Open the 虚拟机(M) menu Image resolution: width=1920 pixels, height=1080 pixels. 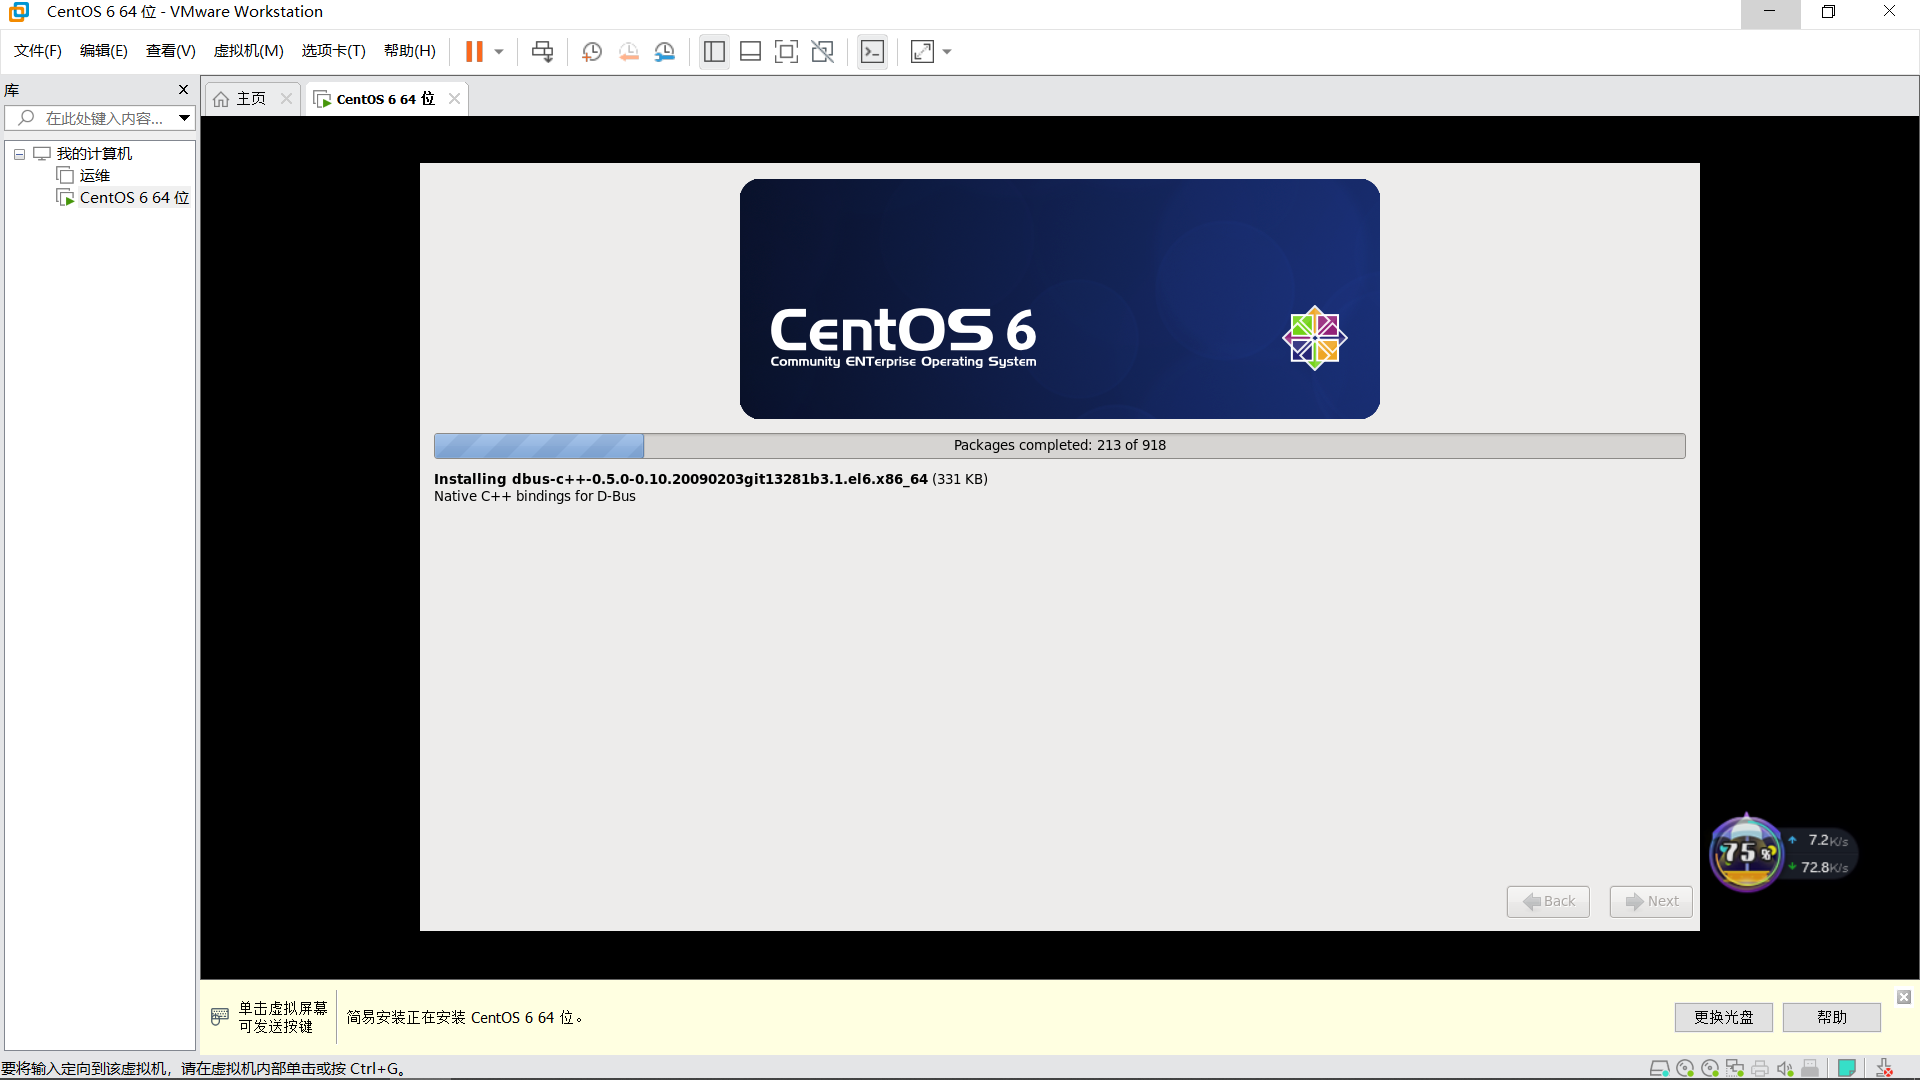point(249,51)
